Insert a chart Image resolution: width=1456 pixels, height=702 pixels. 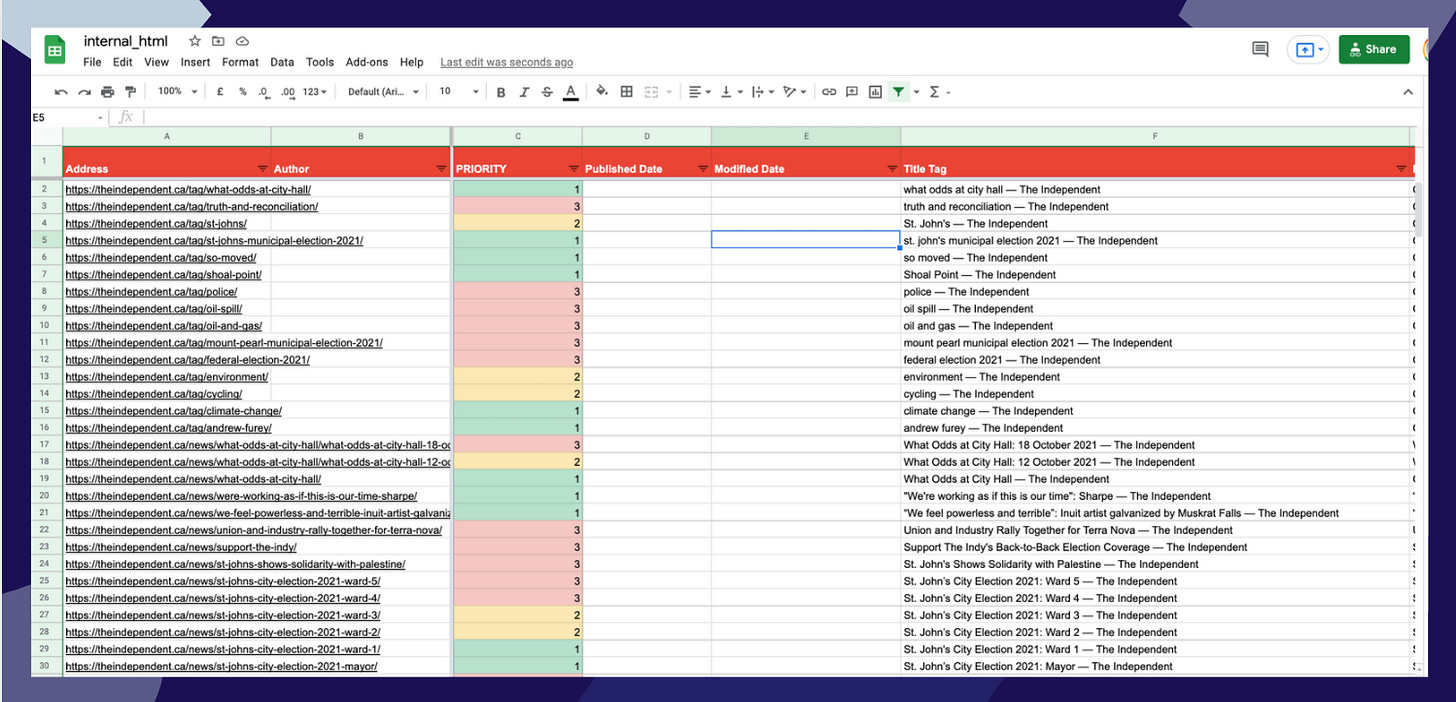point(875,92)
